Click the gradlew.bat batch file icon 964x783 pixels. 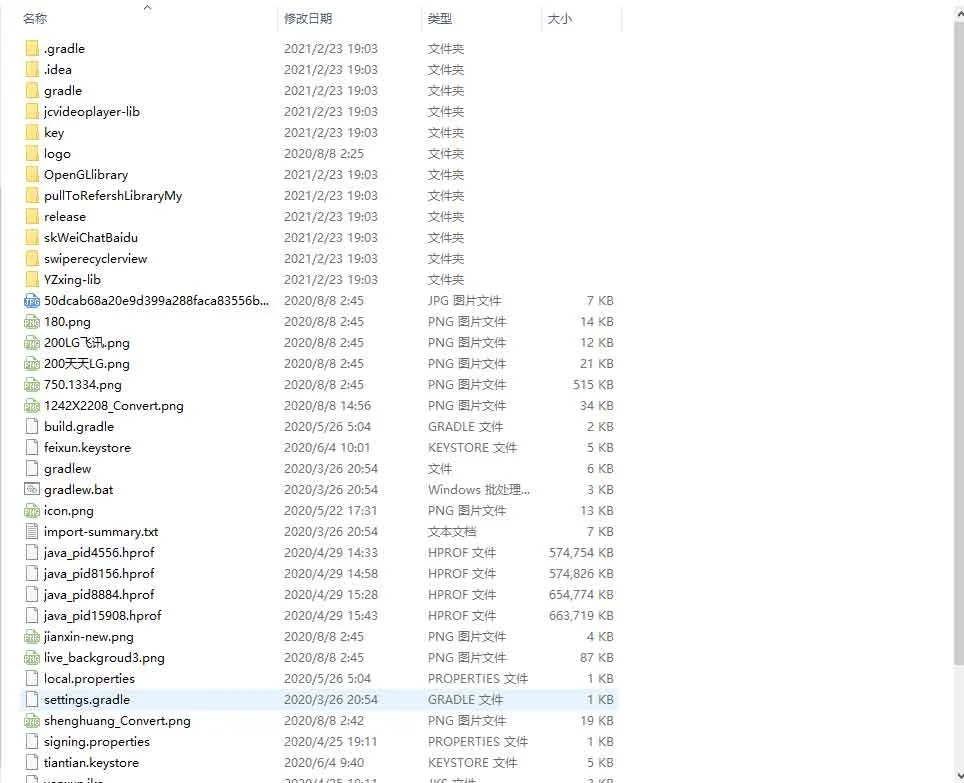[x=32, y=489]
